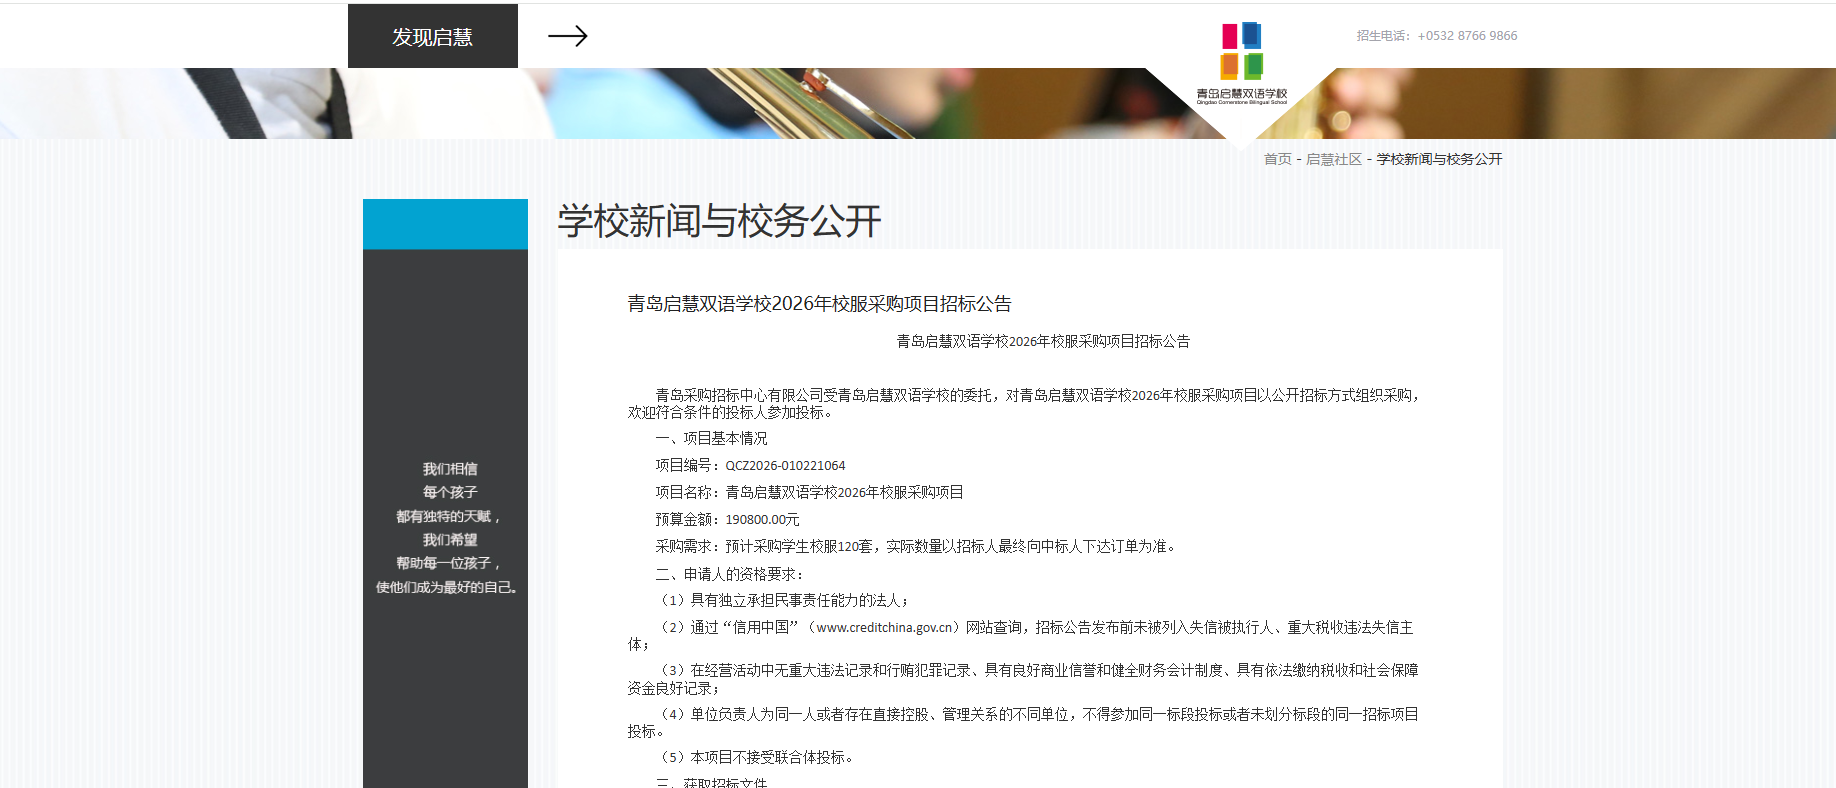This screenshot has width=1836, height=788.
Task: Click section heading 一、项目基本情况
Action: [x=711, y=438]
